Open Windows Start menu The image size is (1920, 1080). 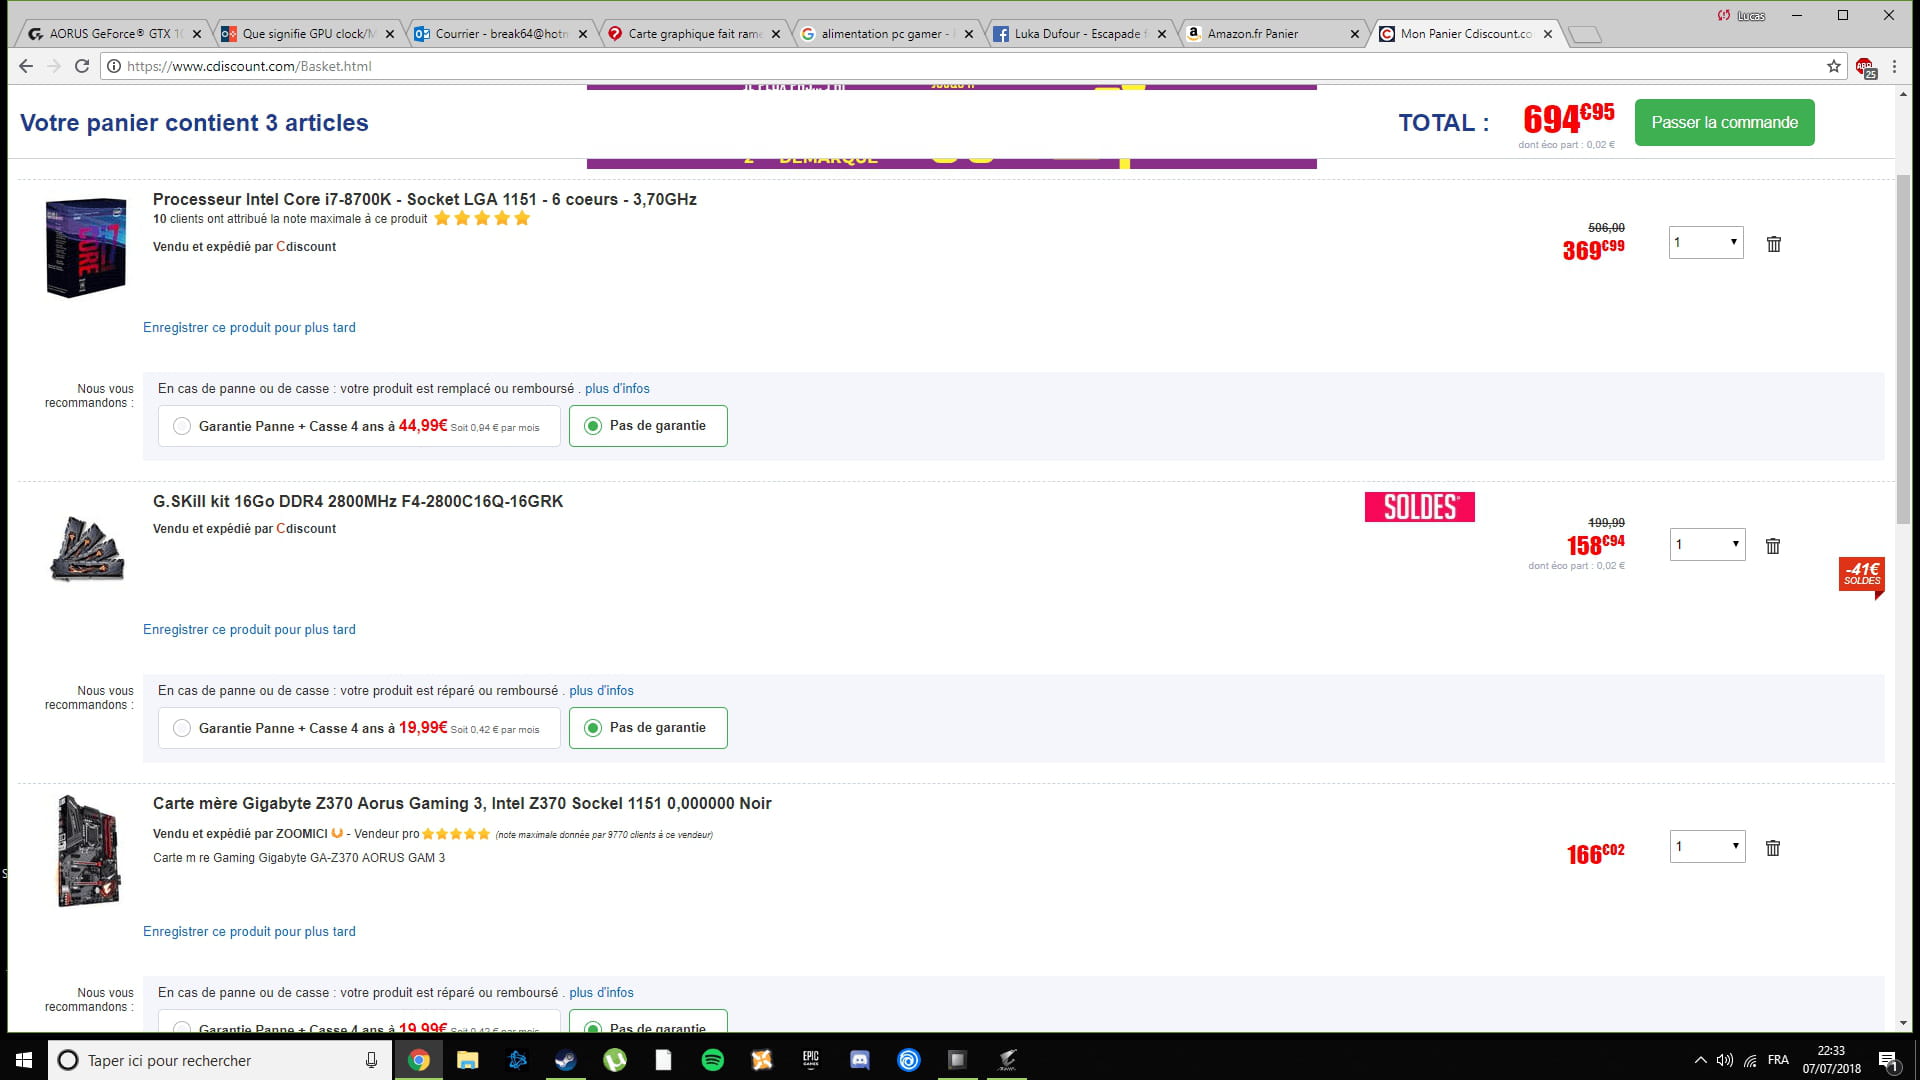(24, 1060)
